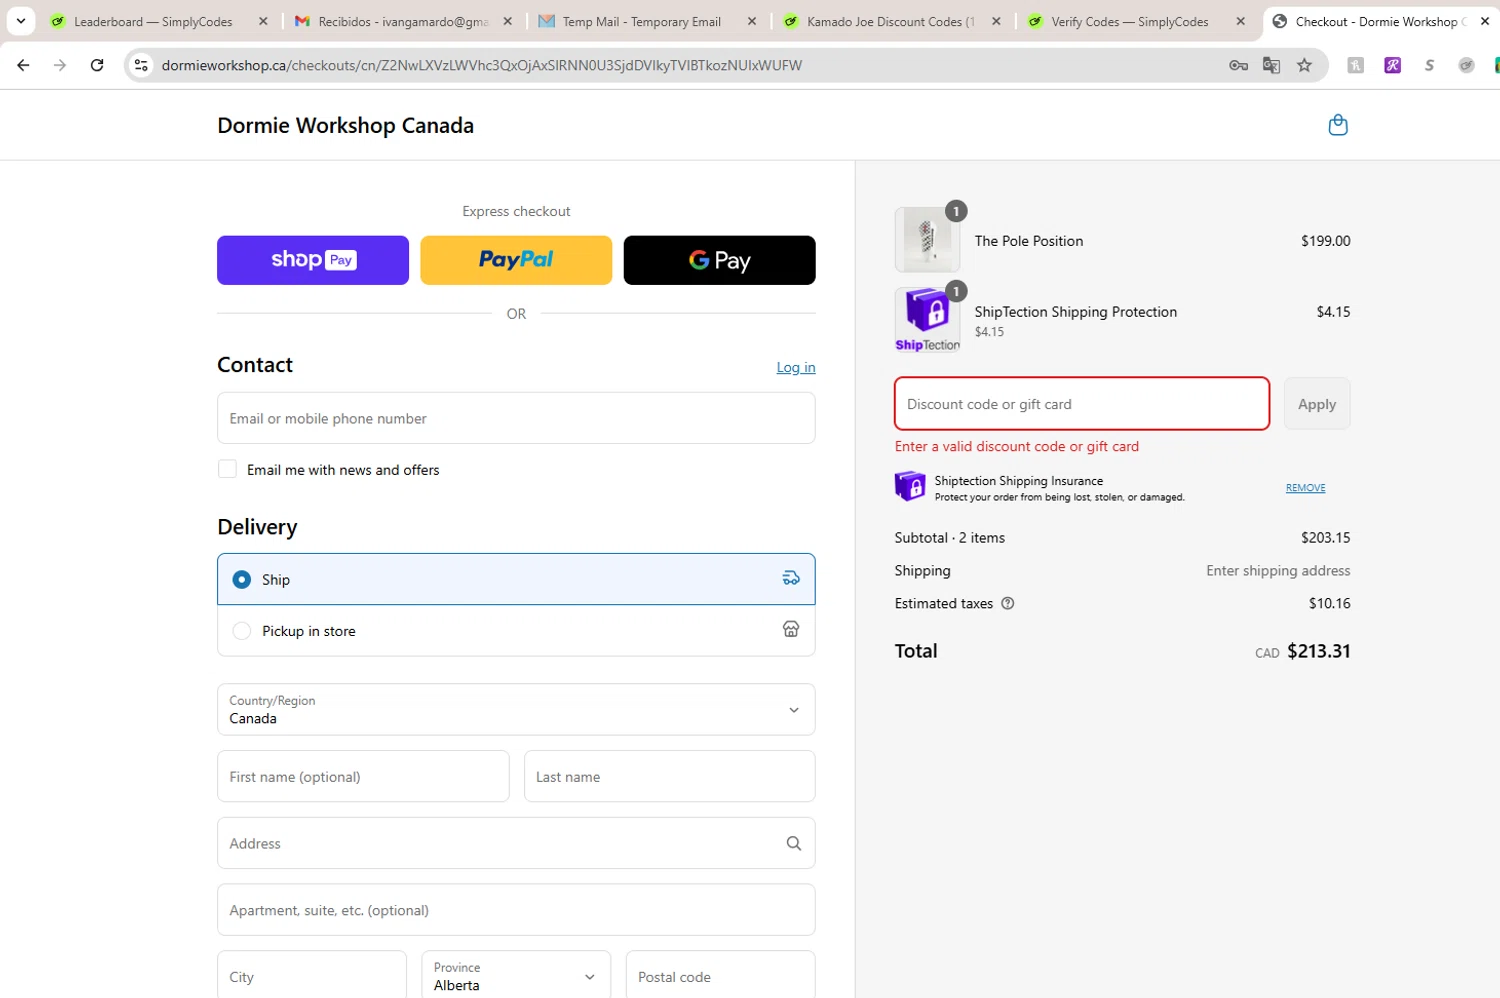Screen dimensions: 1500x998
Task: Click the round gray extension icon
Action: 1466,65
